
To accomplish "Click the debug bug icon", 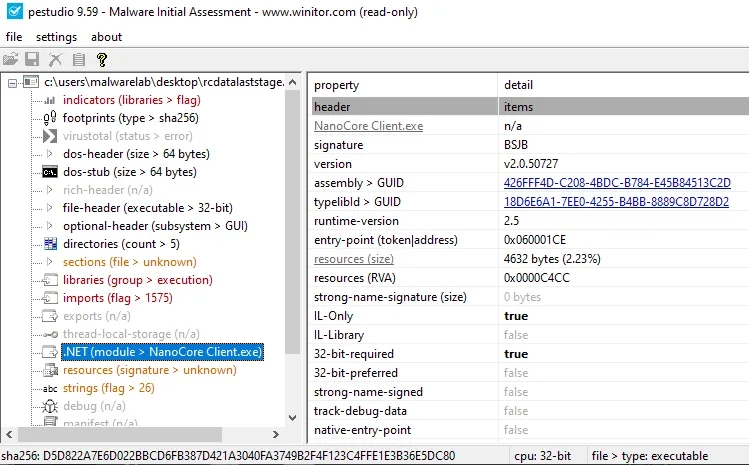I will (50, 406).
